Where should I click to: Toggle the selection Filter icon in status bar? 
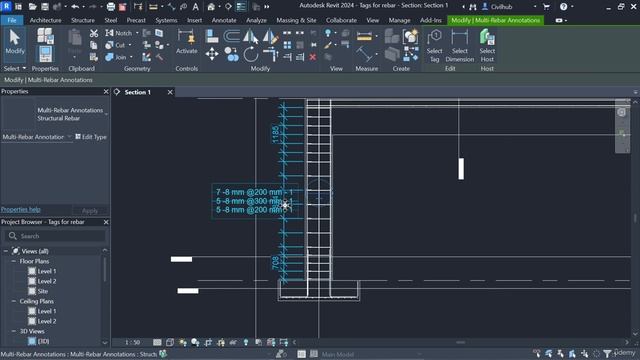pos(607,353)
